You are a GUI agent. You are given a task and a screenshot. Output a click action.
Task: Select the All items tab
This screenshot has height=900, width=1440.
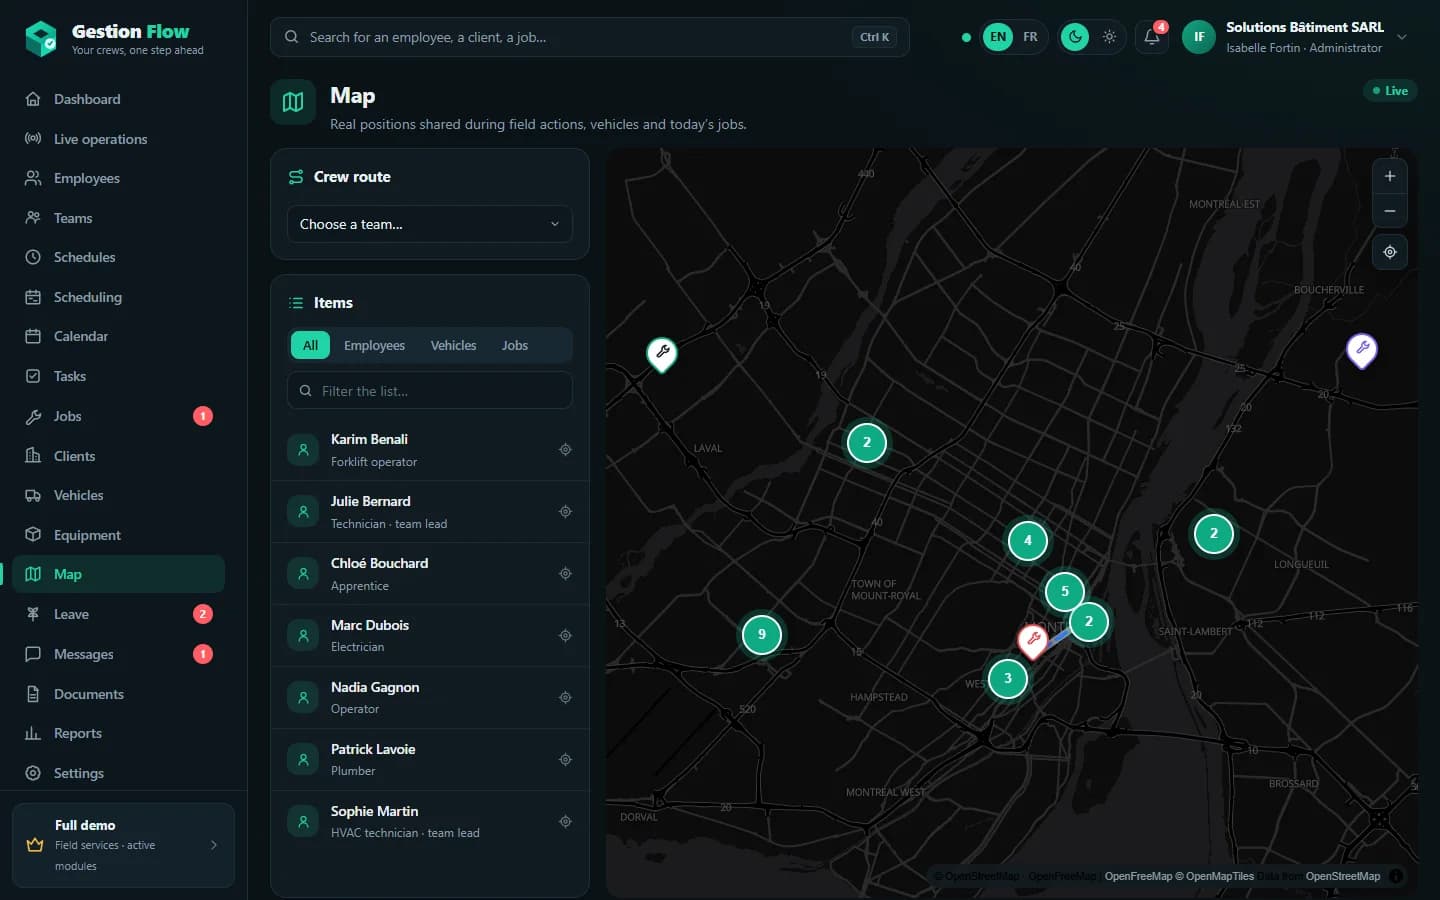(x=310, y=345)
